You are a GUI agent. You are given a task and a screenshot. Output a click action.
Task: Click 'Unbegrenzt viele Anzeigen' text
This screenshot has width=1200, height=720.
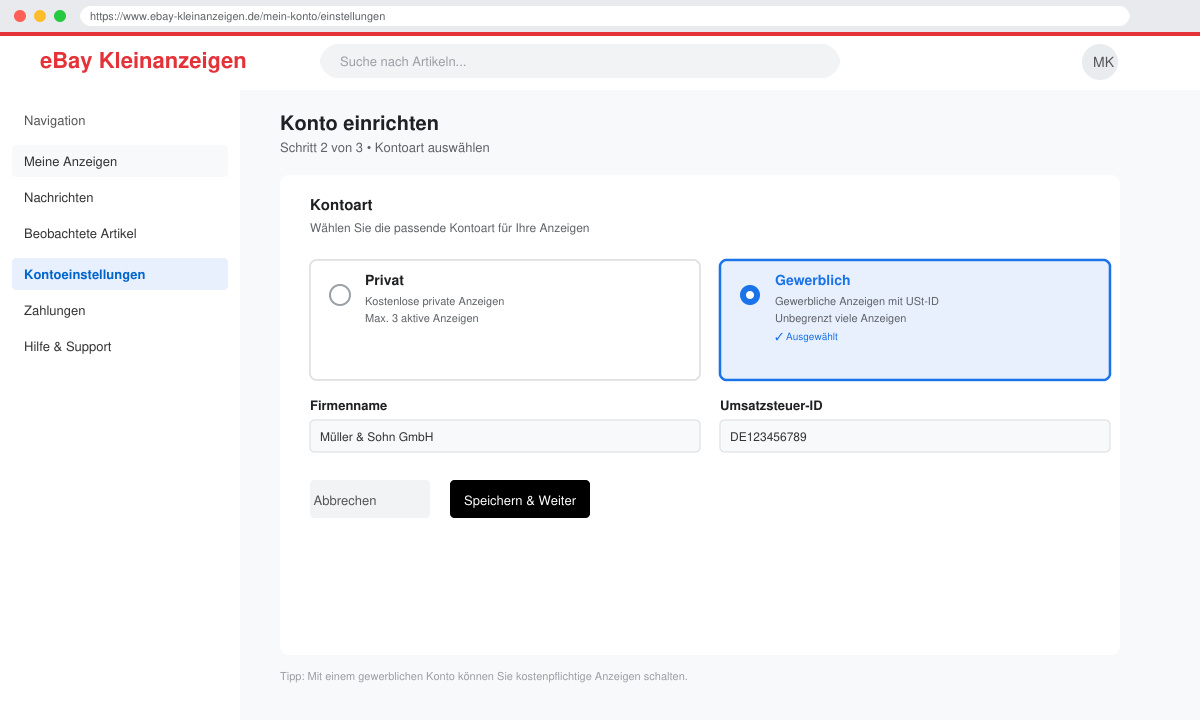tap(840, 318)
